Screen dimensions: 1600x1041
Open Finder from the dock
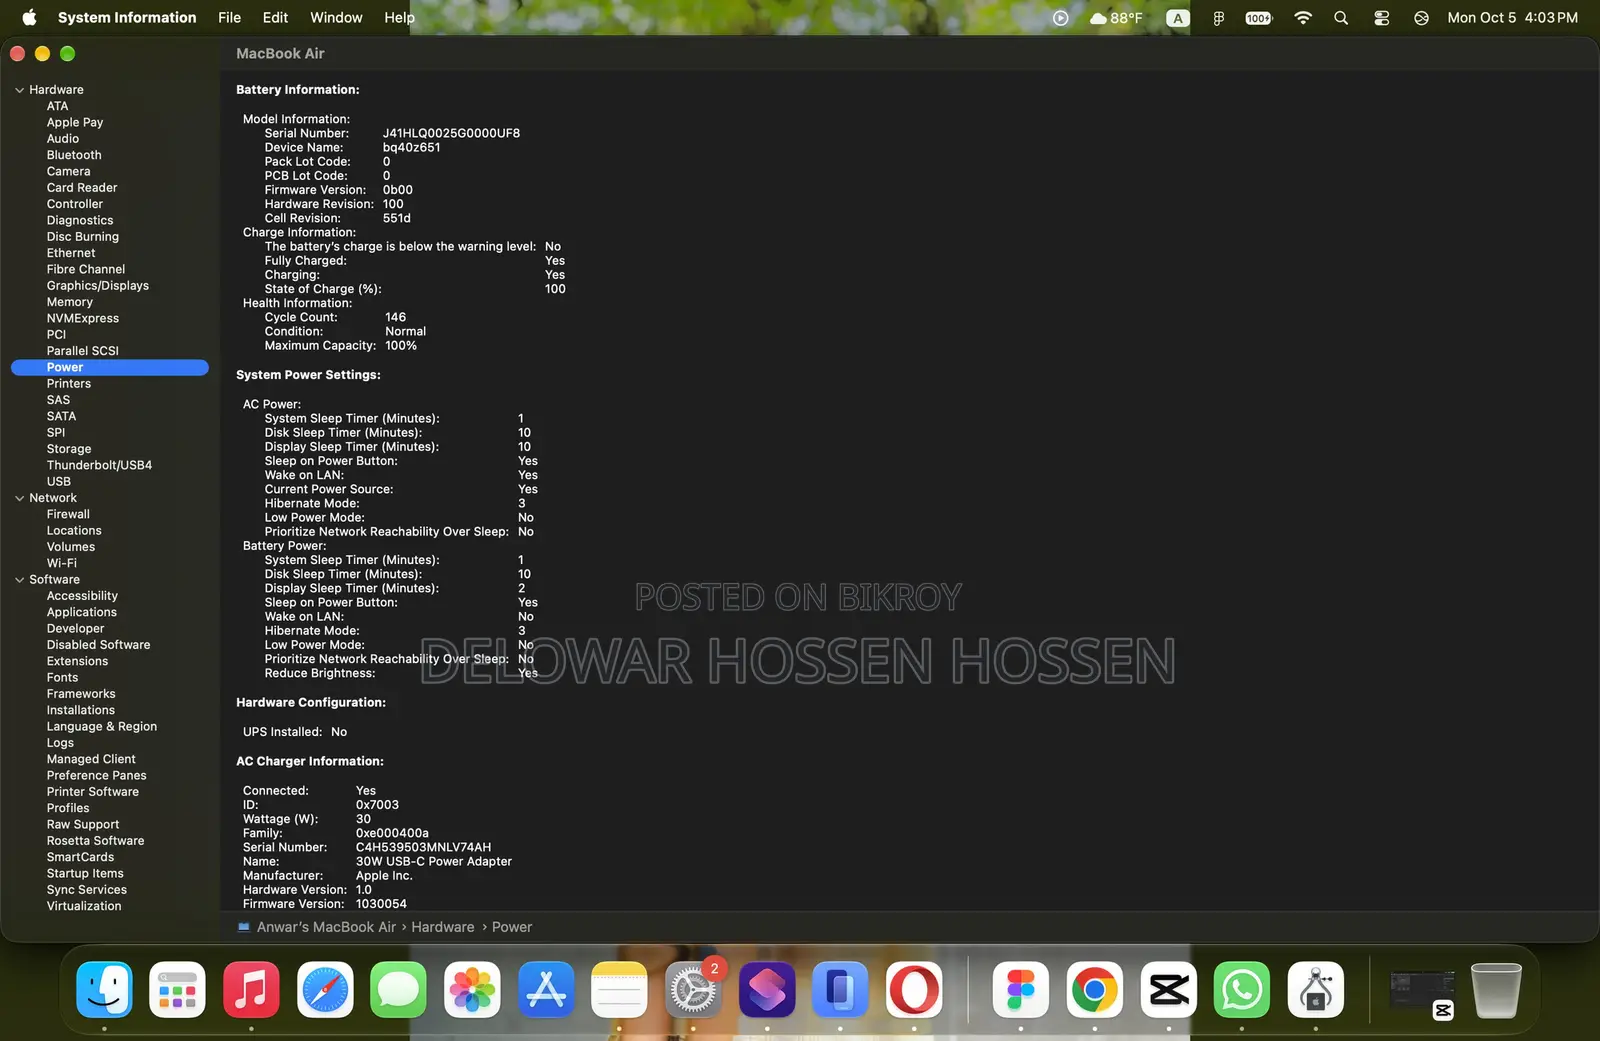pos(104,990)
